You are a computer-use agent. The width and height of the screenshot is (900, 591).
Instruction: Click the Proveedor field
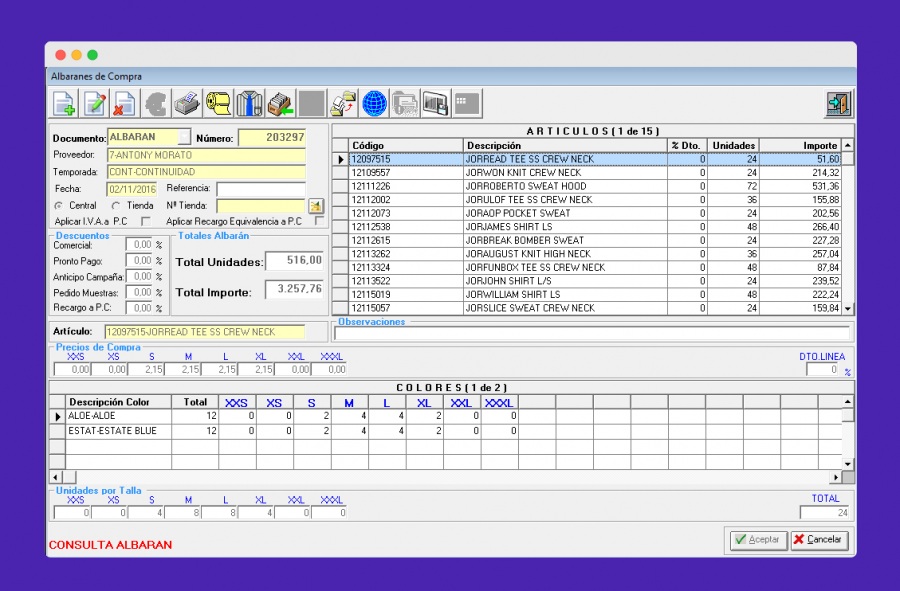(x=206, y=155)
